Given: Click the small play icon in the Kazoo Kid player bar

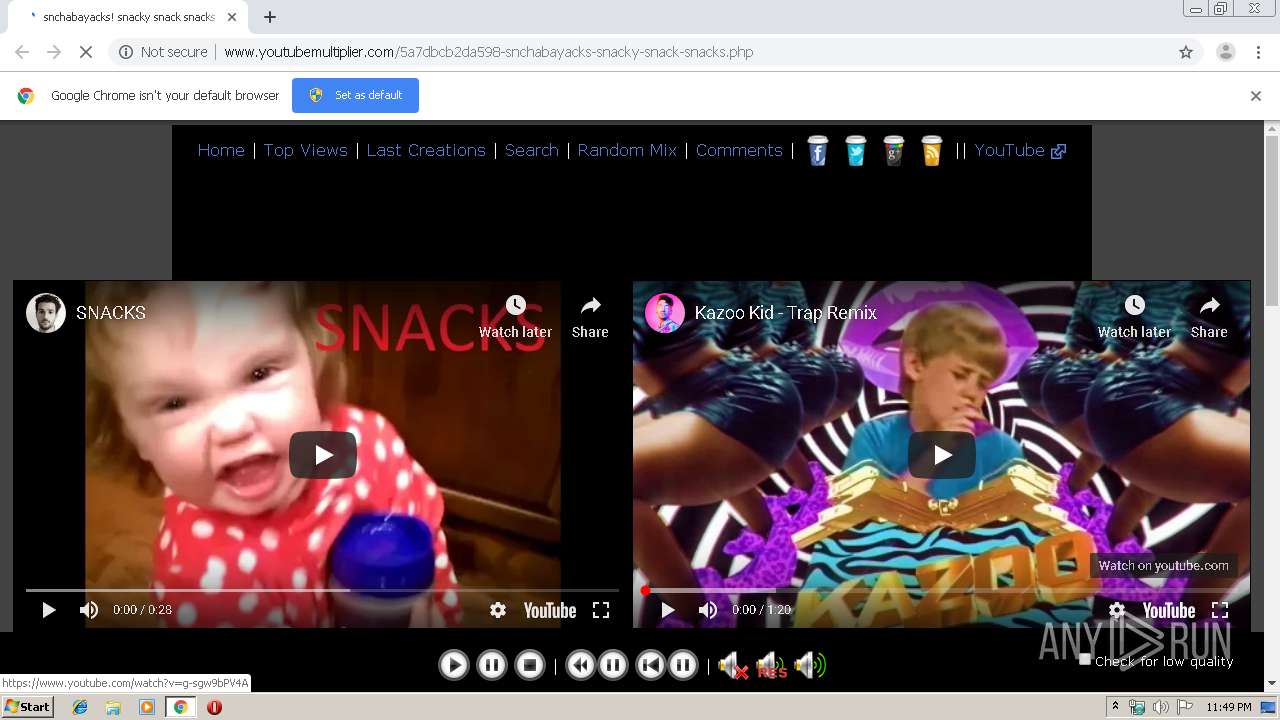Looking at the screenshot, I should (667, 610).
